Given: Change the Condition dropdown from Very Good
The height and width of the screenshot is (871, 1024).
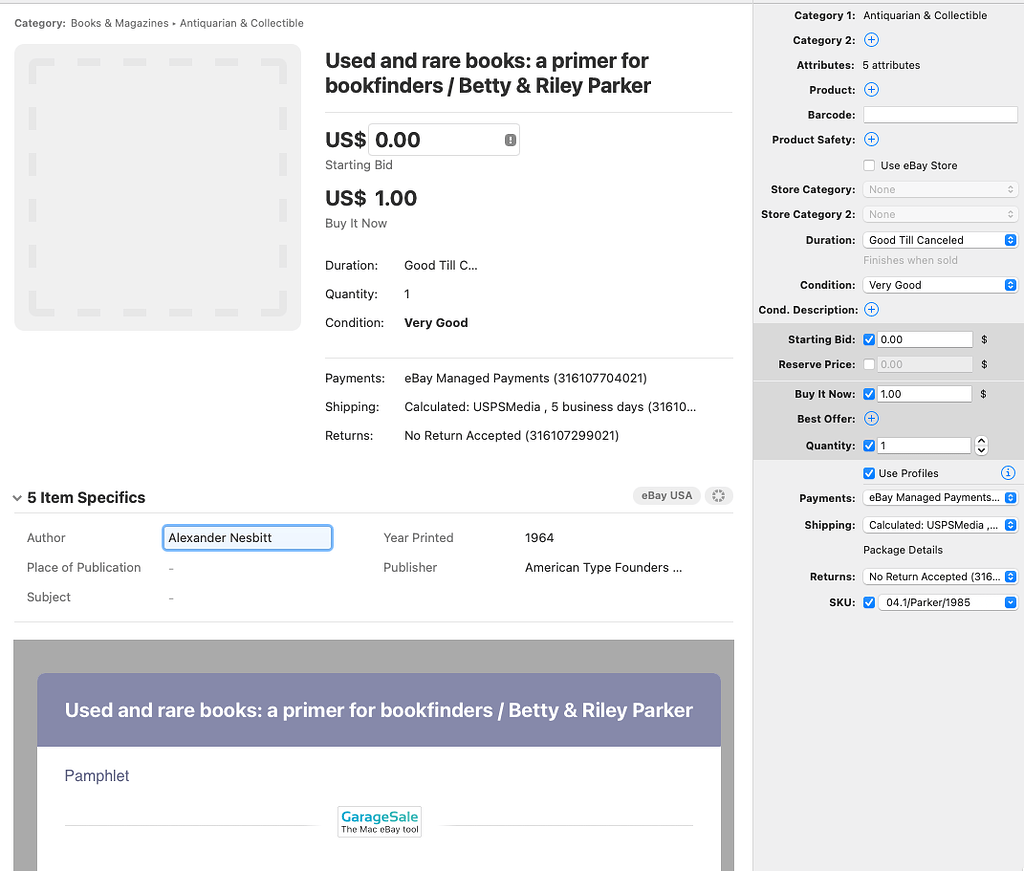Looking at the screenshot, I should (x=938, y=284).
